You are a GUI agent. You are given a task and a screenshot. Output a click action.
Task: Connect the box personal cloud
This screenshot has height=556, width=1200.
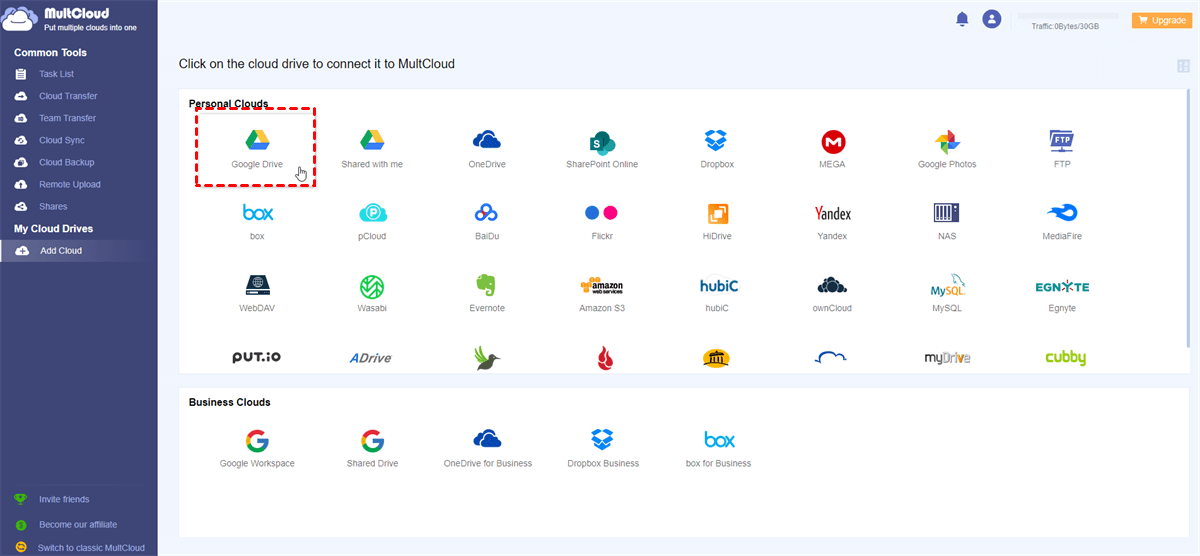[x=257, y=221]
